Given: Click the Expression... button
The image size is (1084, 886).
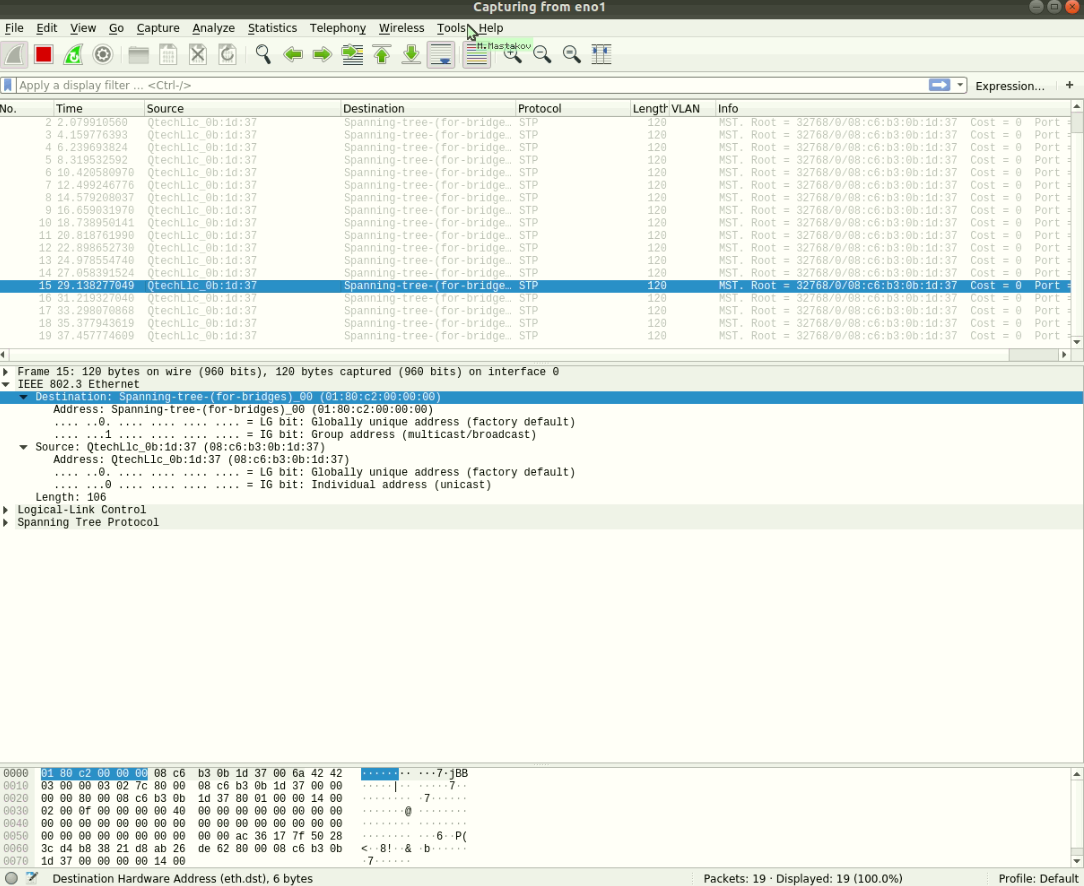Looking at the screenshot, I should [x=1009, y=86].
